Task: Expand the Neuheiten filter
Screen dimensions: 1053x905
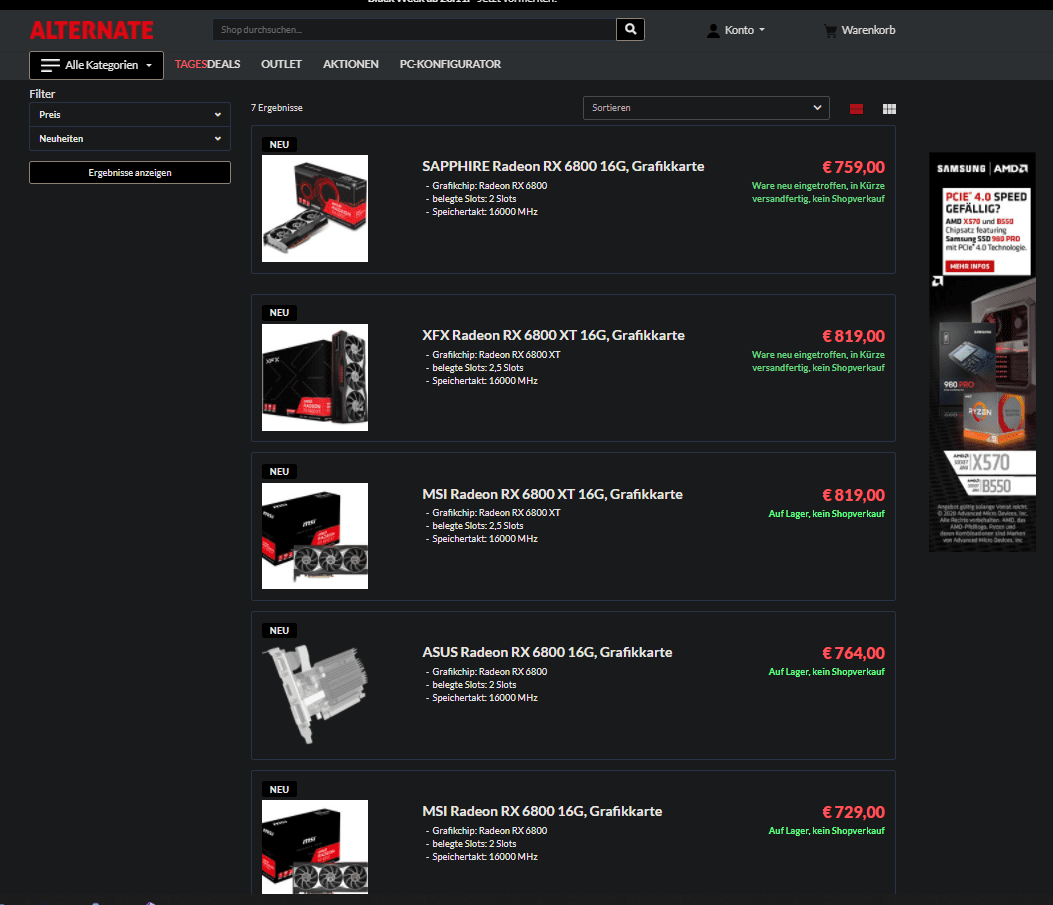Action: (130, 139)
